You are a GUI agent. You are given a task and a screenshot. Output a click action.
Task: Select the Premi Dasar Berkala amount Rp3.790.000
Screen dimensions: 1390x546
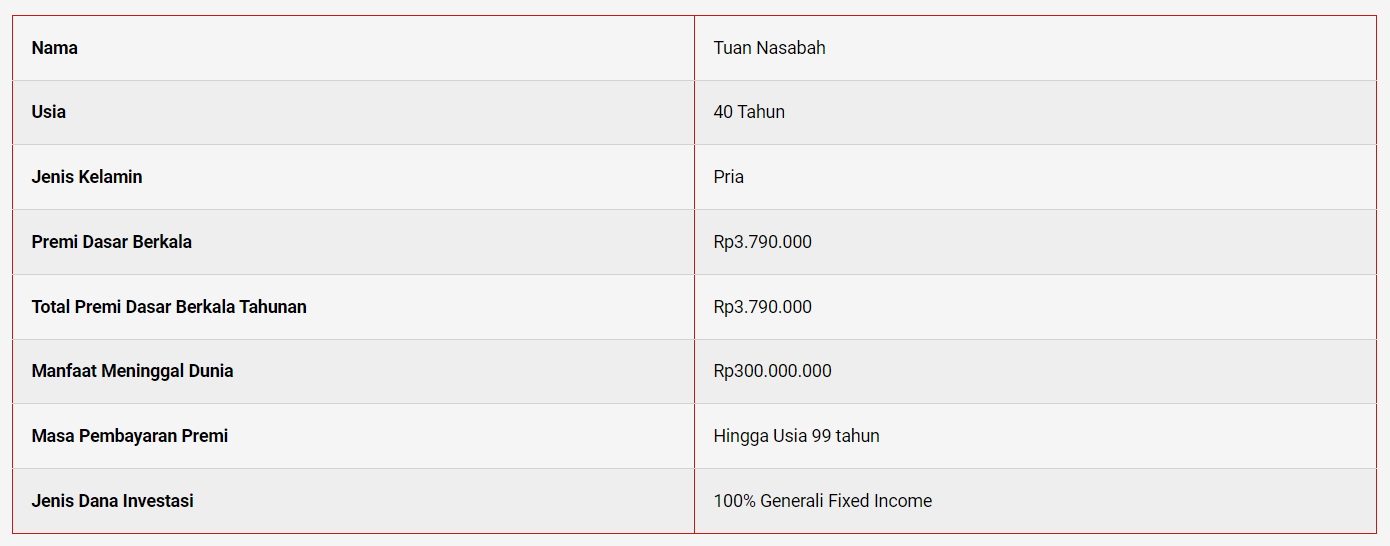763,242
